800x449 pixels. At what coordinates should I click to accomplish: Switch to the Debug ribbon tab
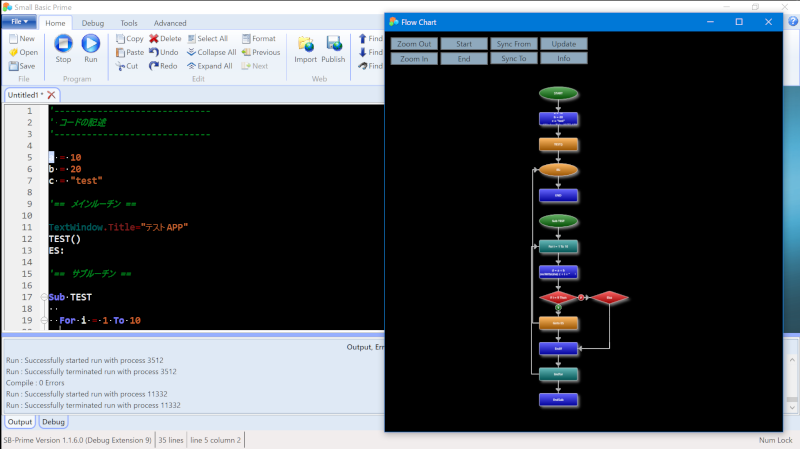click(92, 23)
